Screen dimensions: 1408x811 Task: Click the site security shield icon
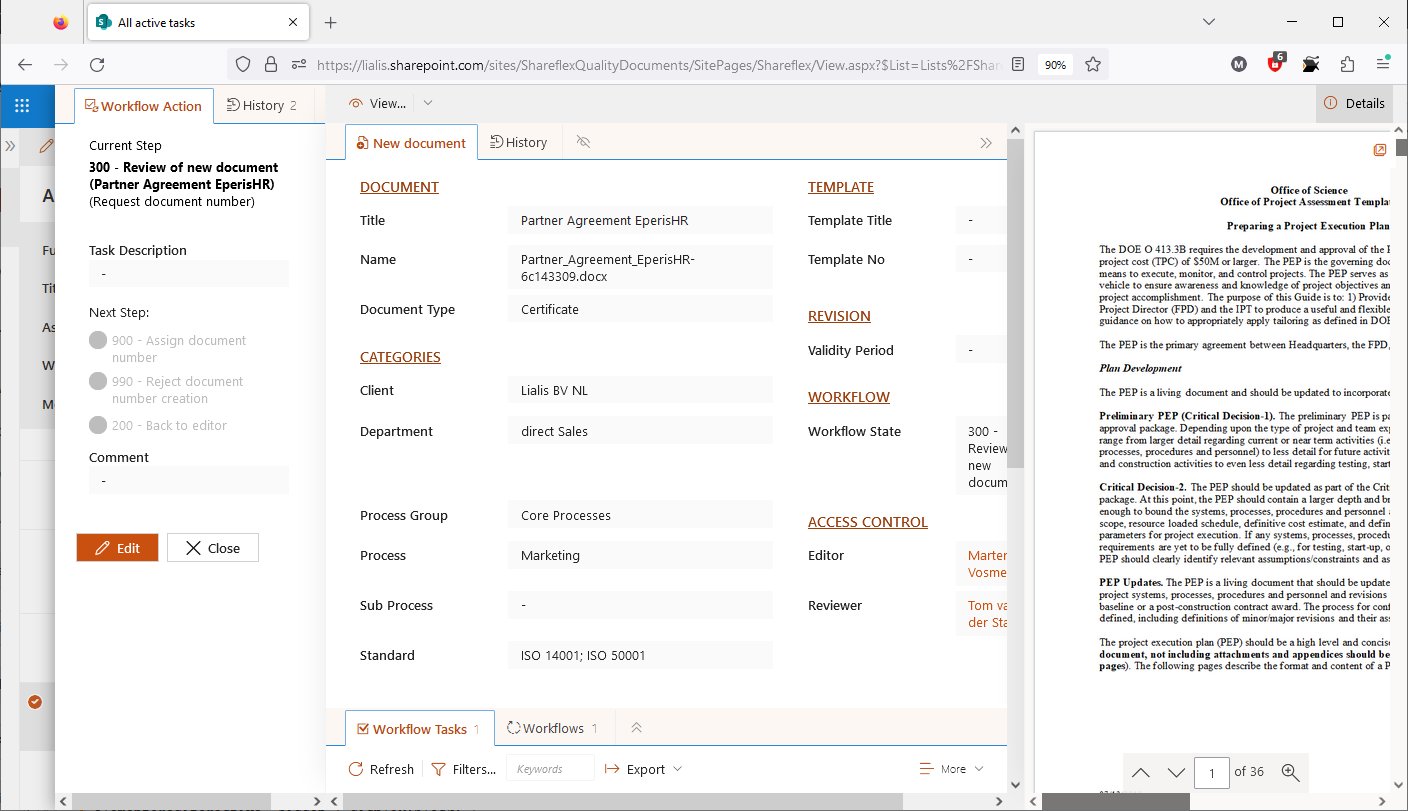coord(242,64)
